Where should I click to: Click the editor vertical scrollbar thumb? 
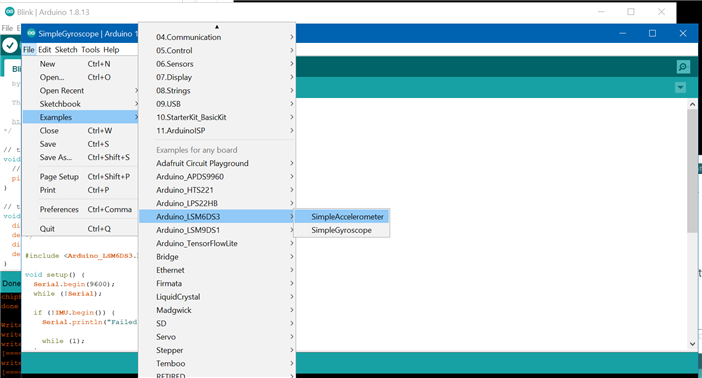click(x=692, y=171)
